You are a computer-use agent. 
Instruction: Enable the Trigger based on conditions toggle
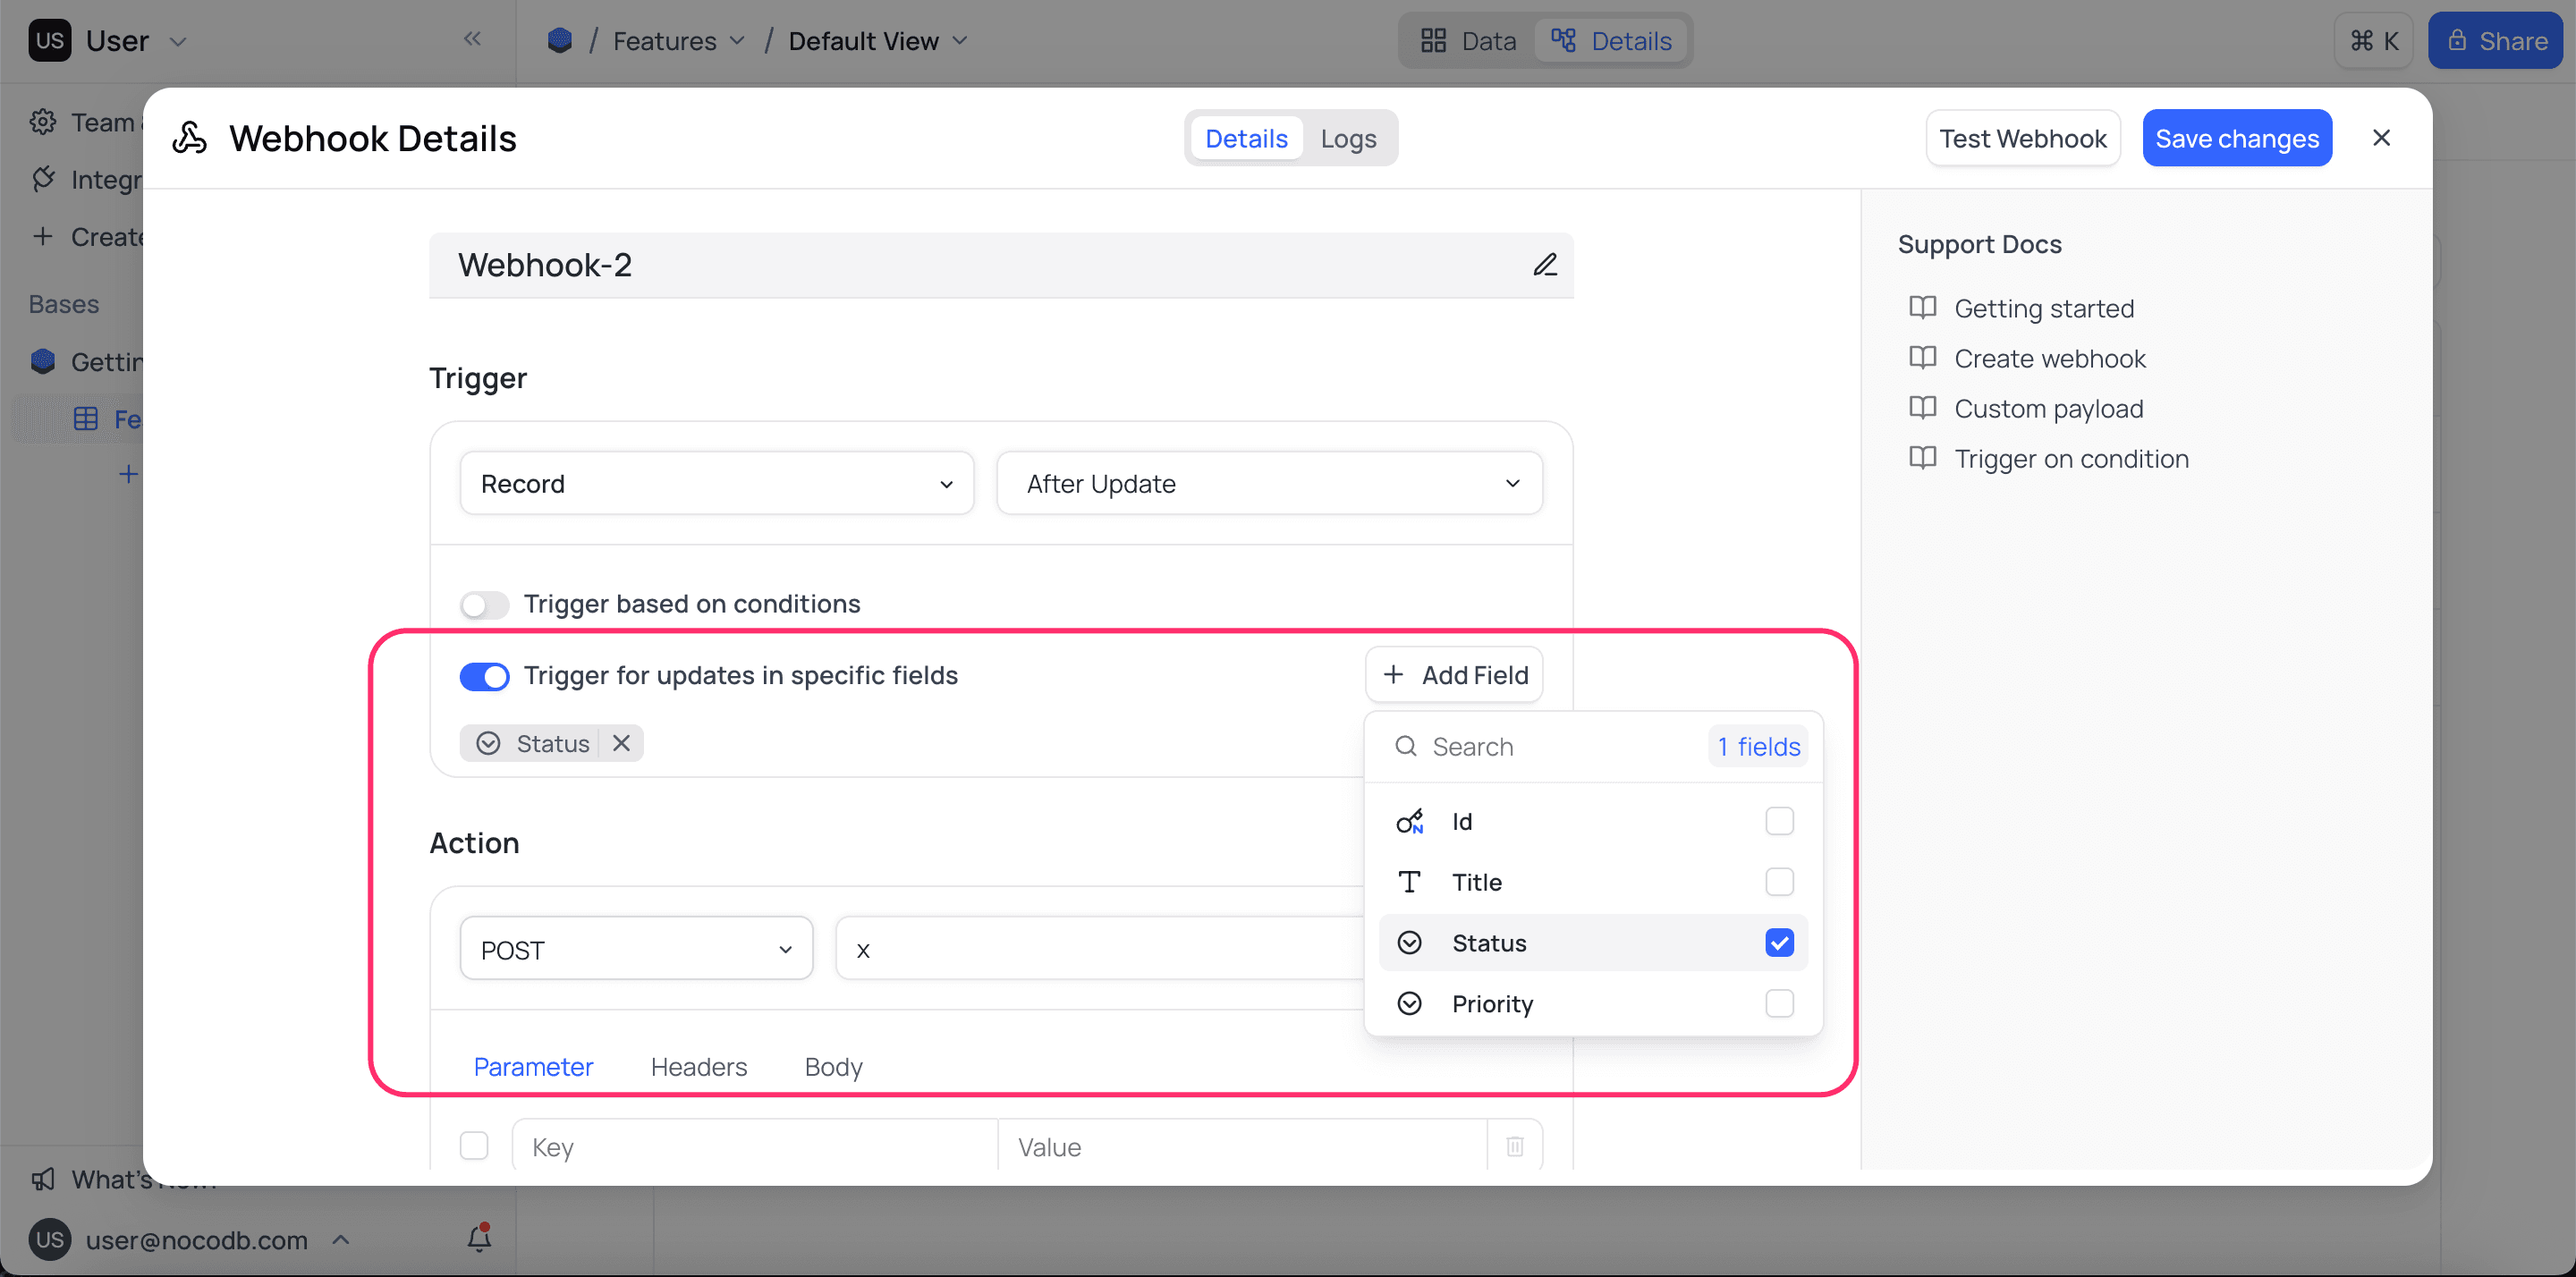coord(483,604)
